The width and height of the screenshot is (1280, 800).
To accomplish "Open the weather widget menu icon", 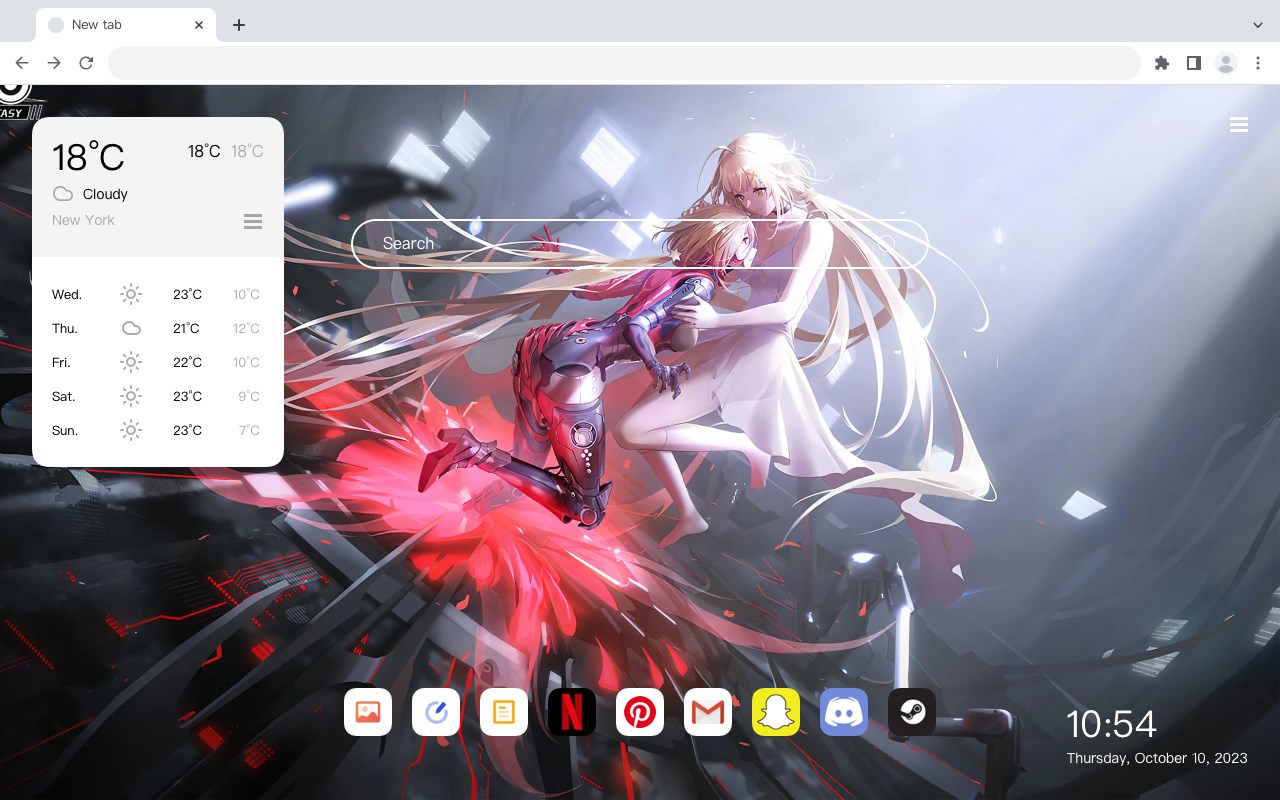I will point(253,221).
